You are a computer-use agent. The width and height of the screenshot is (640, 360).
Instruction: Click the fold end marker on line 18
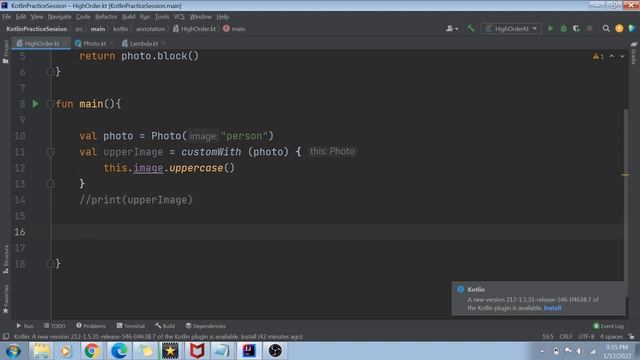click(51, 264)
